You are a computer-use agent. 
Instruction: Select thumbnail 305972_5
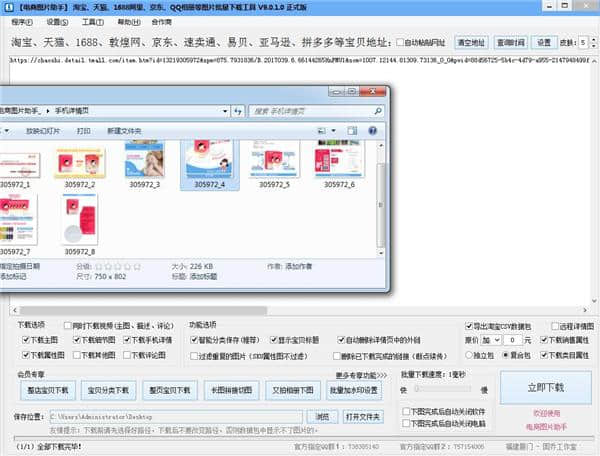tap(274, 164)
